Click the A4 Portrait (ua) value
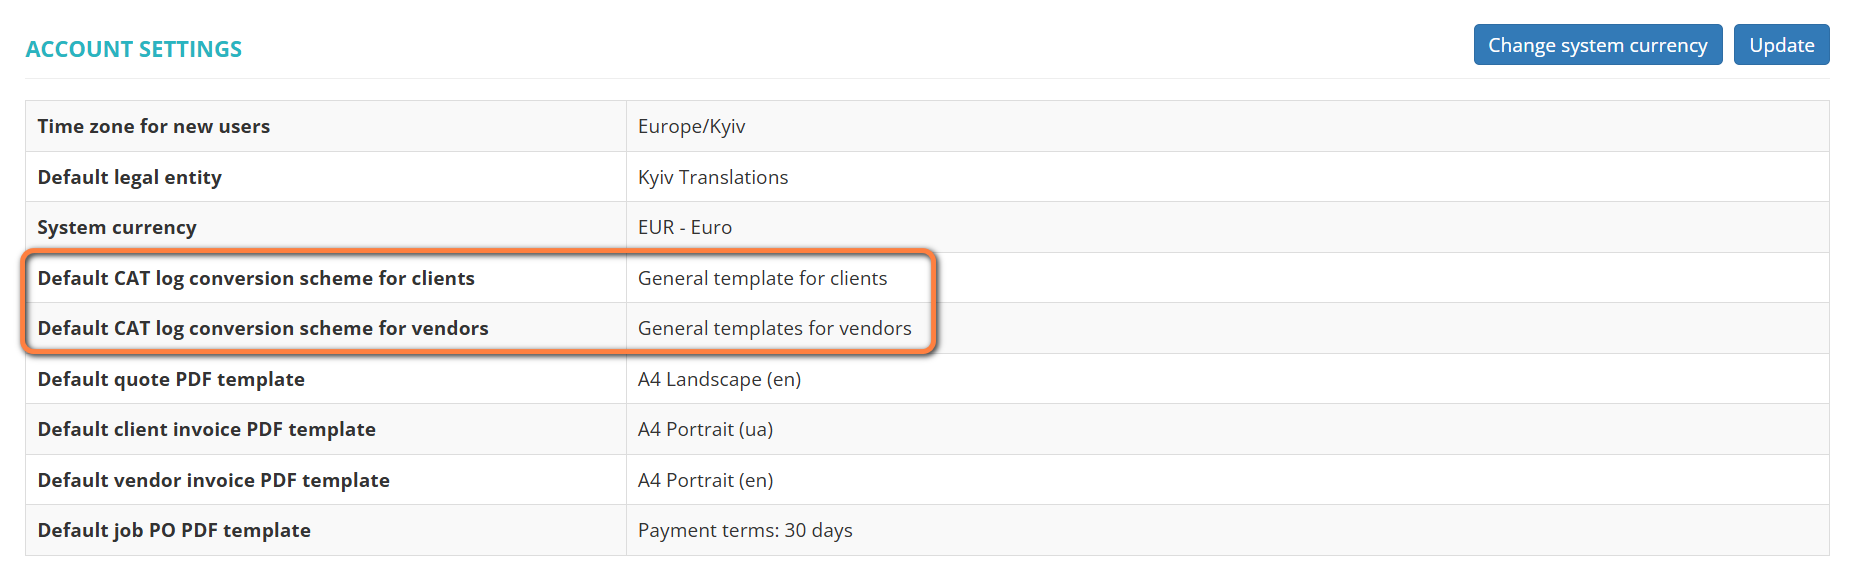Image resolution: width=1856 pixels, height=582 pixels. tap(705, 429)
